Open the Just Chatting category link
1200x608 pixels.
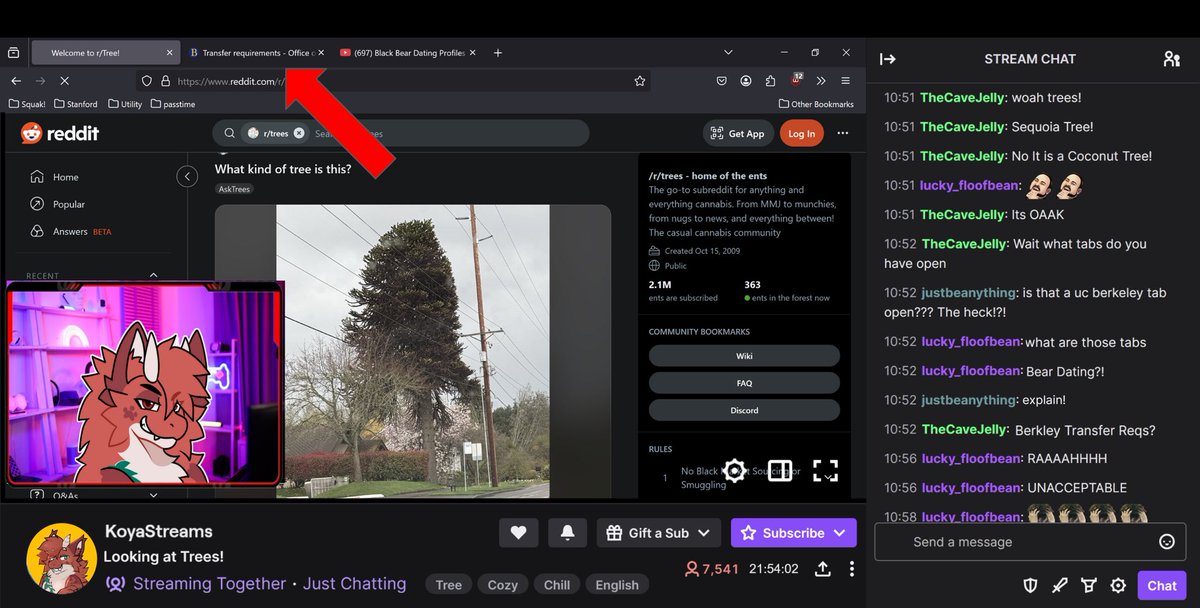(x=353, y=584)
